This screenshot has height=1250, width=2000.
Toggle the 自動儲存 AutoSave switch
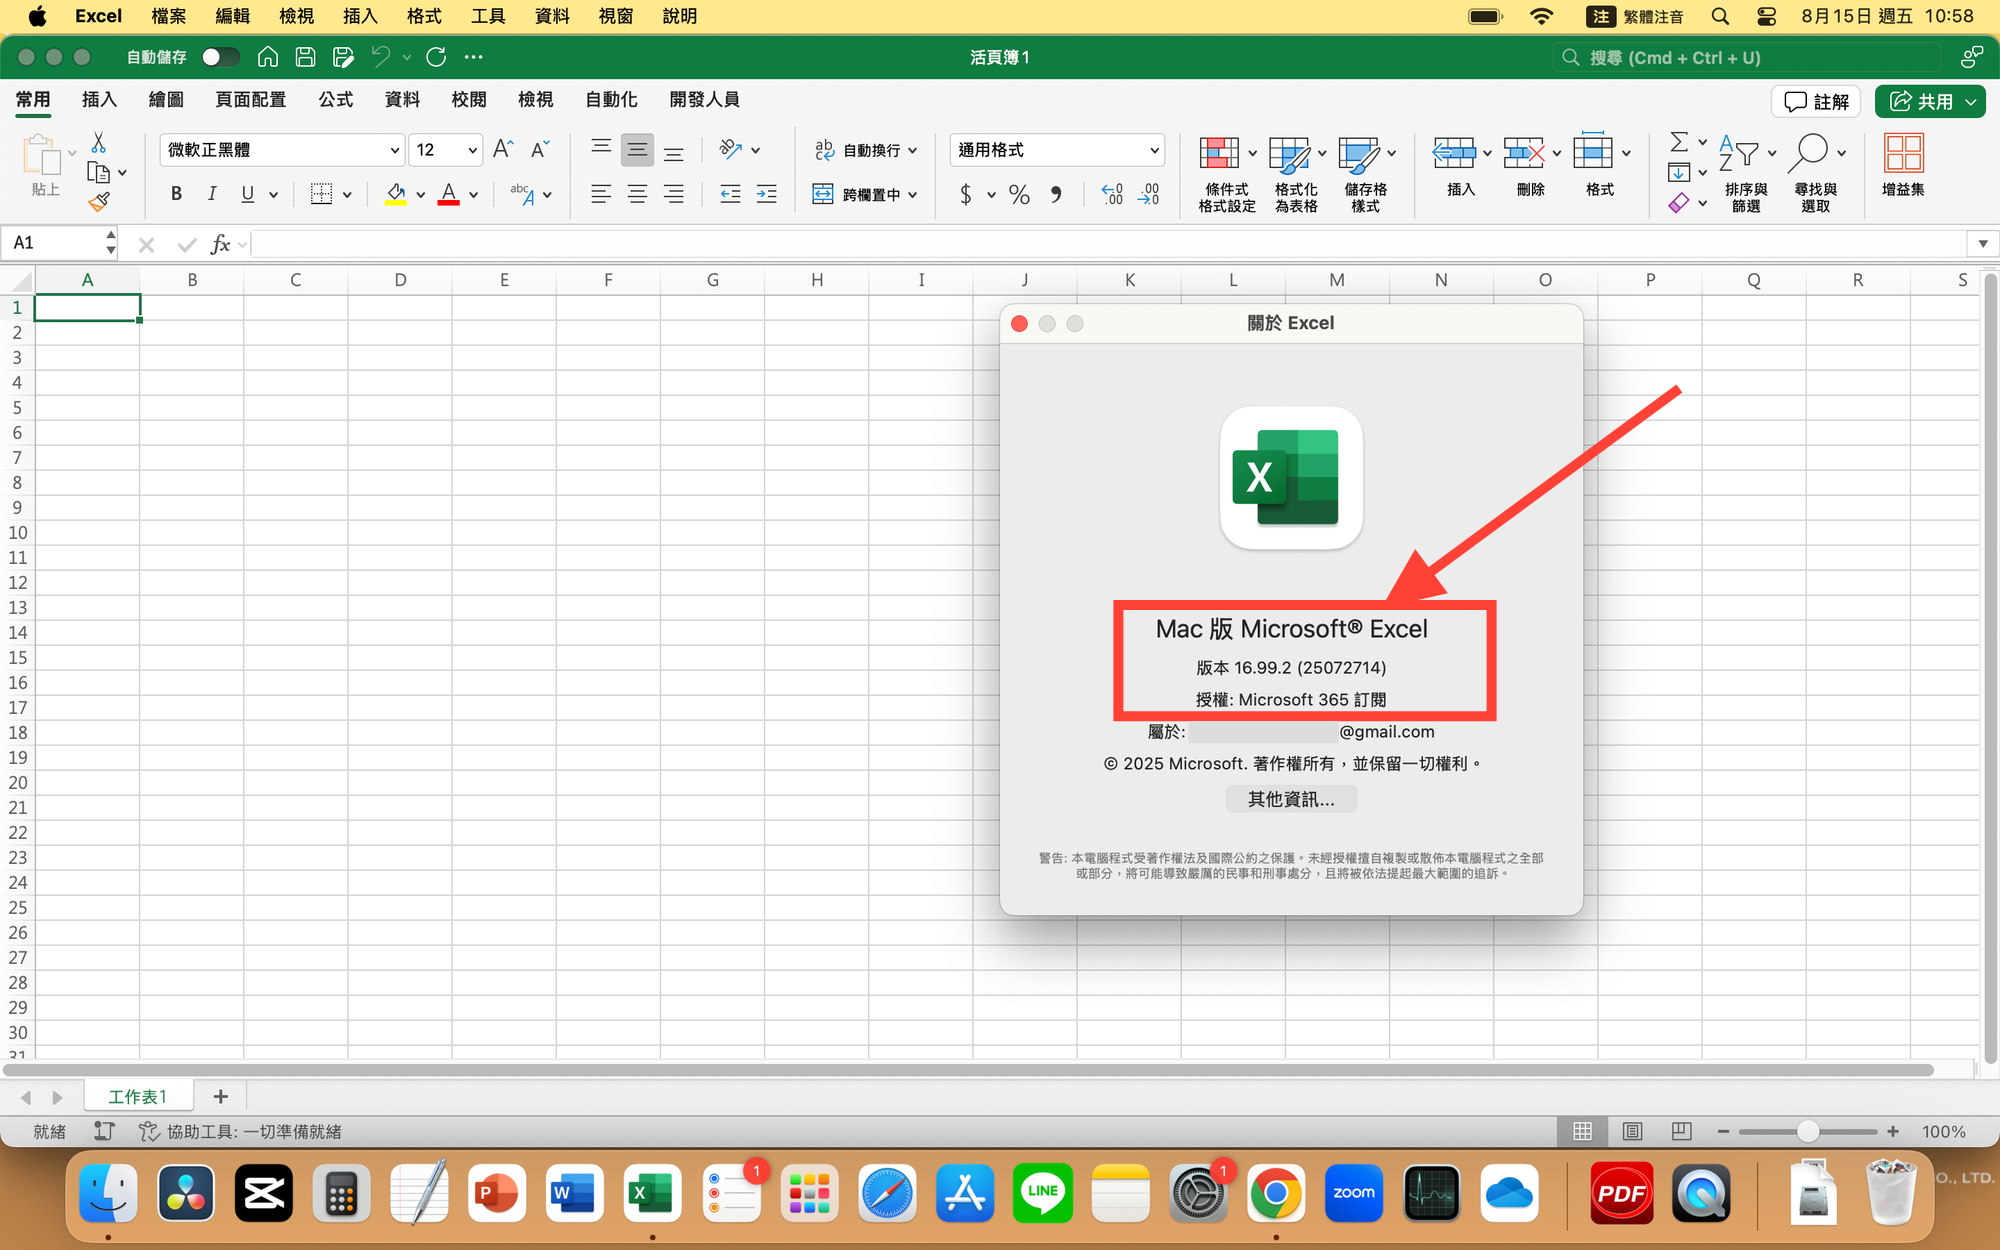pyautogui.click(x=219, y=57)
